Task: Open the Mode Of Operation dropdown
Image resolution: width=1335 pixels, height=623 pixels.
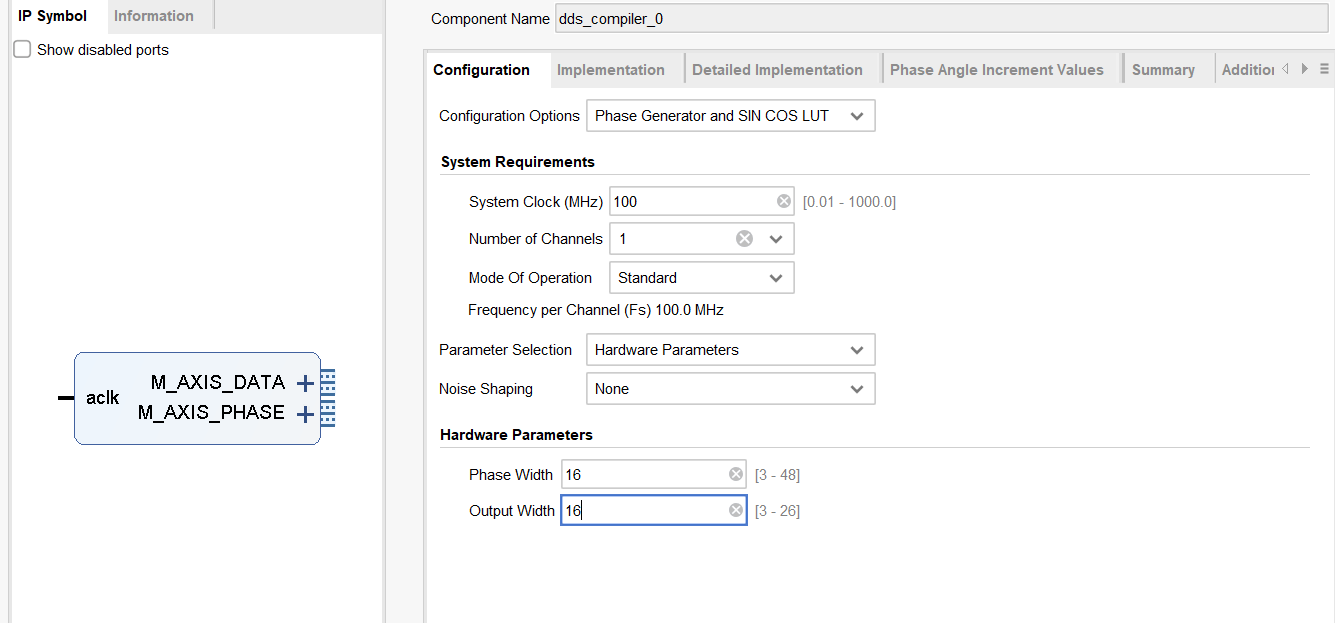Action: click(x=700, y=278)
